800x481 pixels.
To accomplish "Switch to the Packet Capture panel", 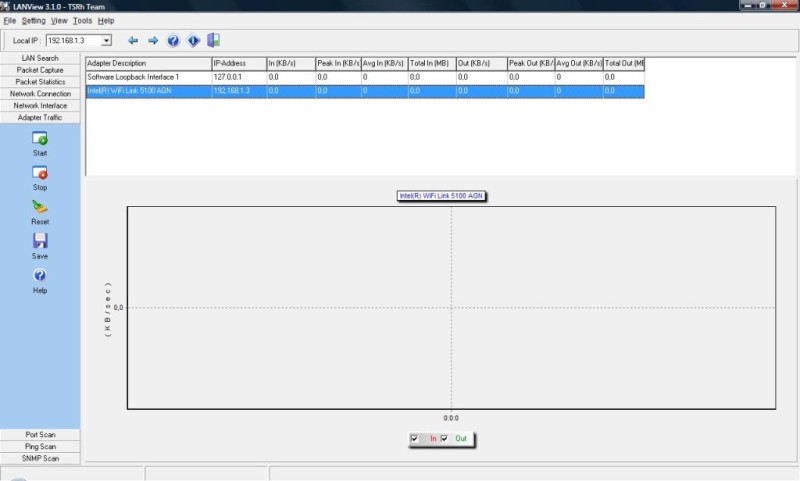I will (x=40, y=70).
